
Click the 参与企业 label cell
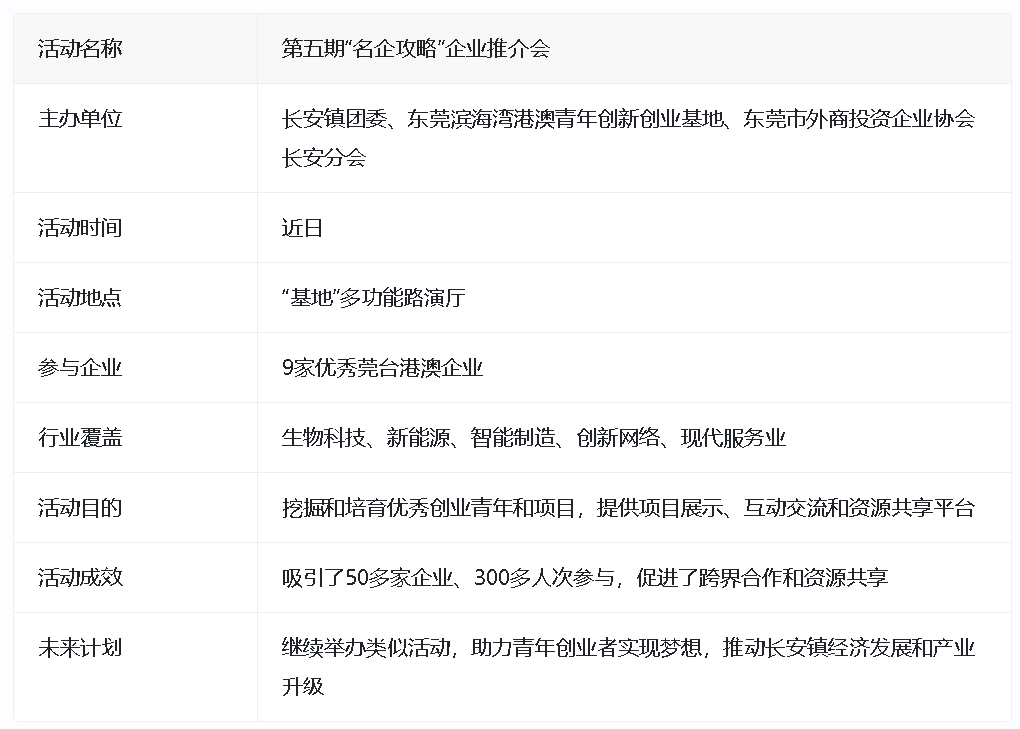click(80, 368)
